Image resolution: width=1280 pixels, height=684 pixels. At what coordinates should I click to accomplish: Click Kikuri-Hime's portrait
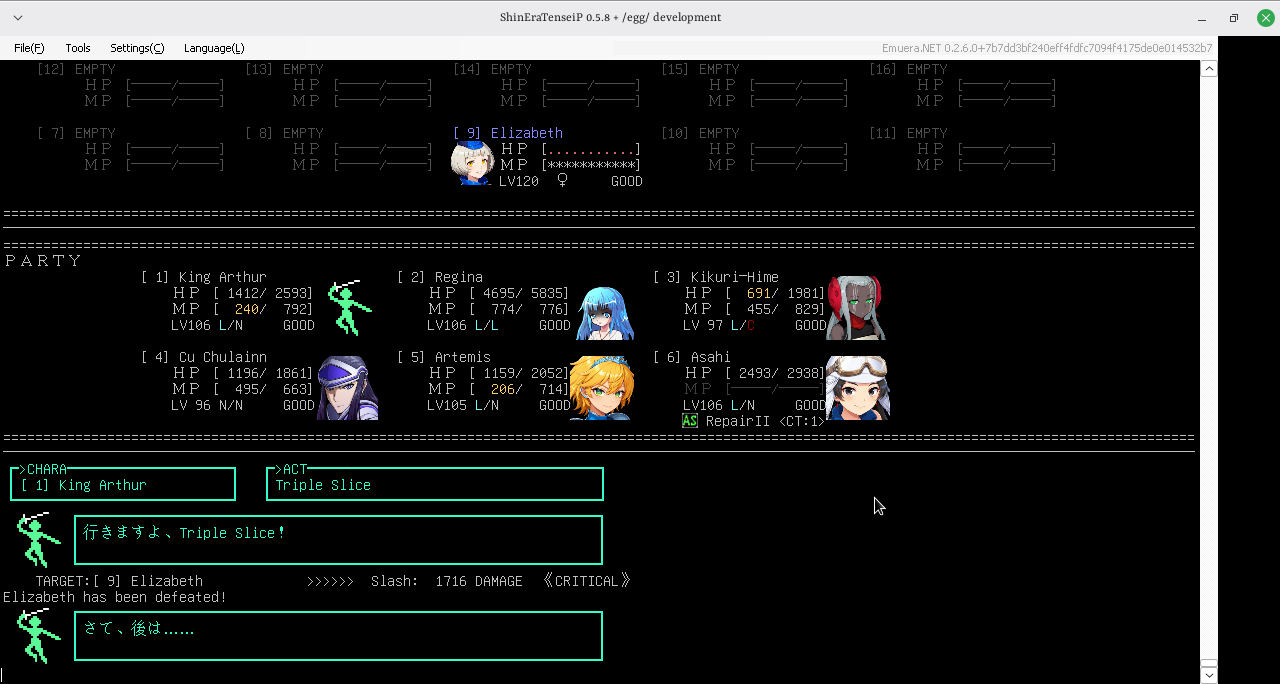pos(856,308)
